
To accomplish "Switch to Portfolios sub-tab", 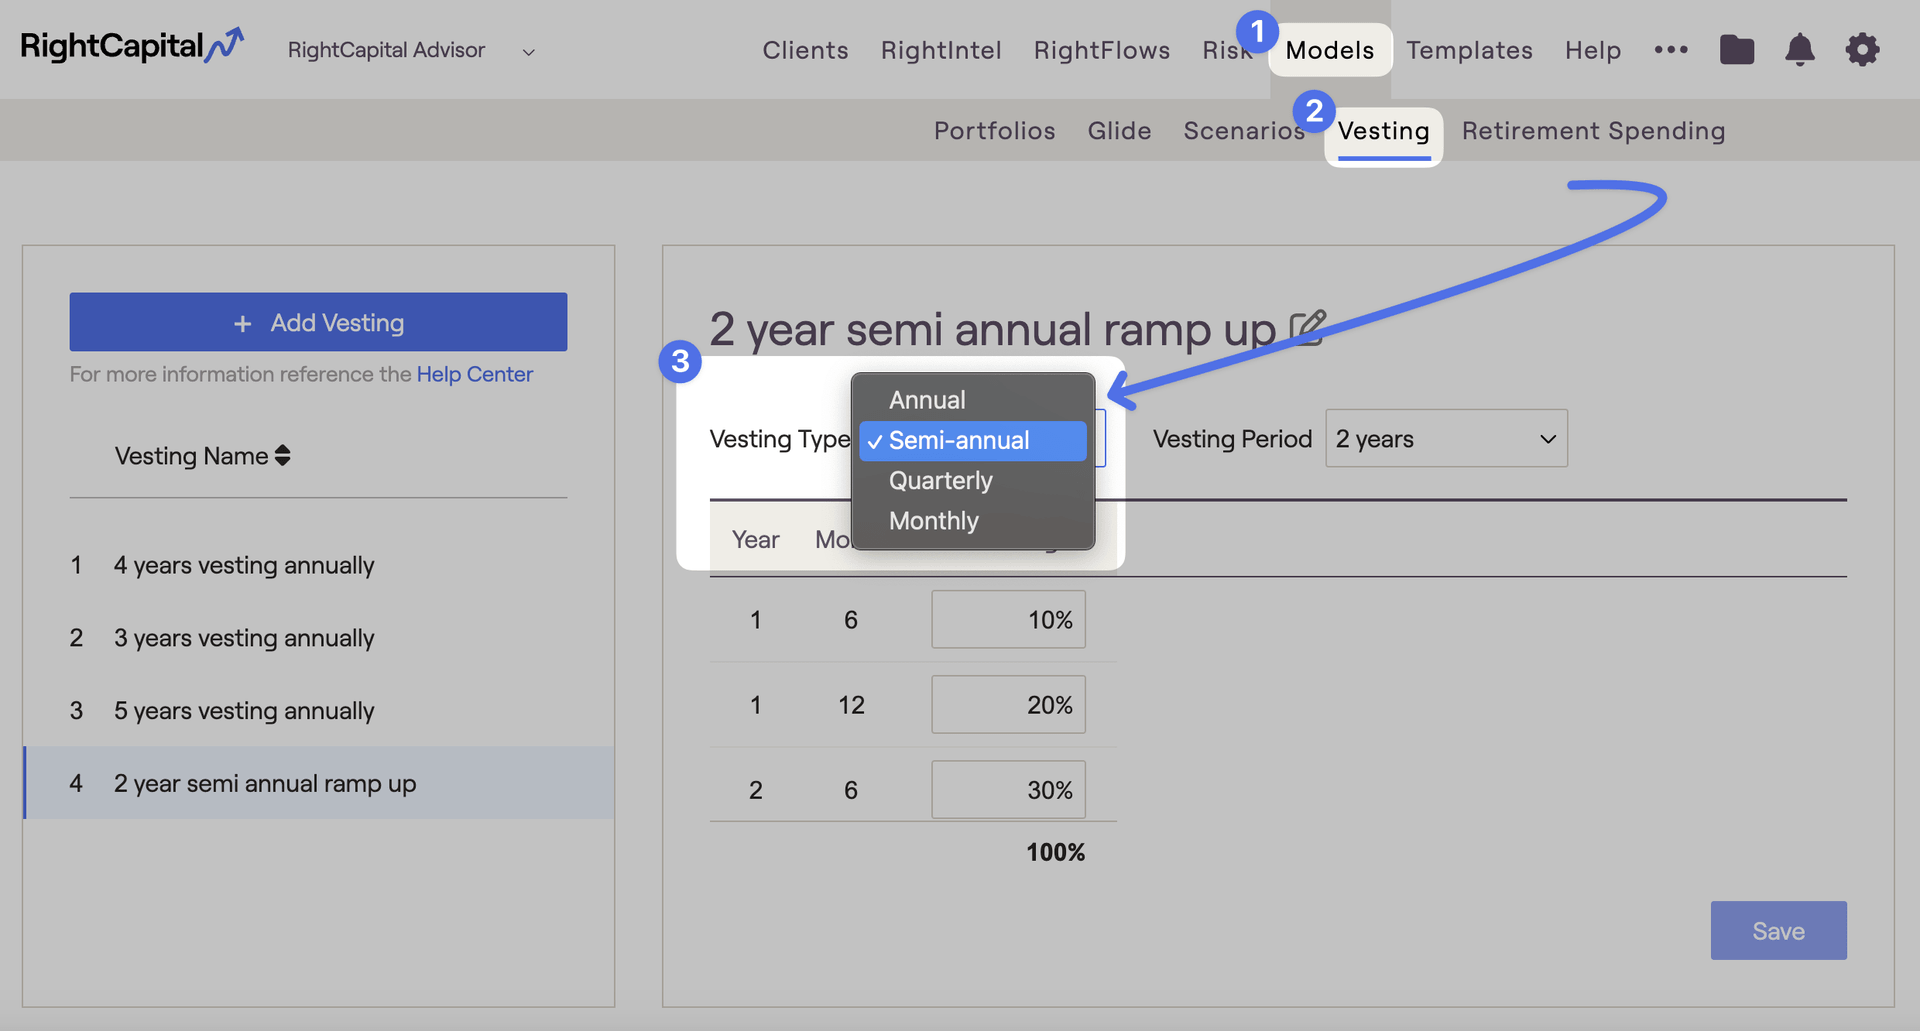I will [x=995, y=131].
